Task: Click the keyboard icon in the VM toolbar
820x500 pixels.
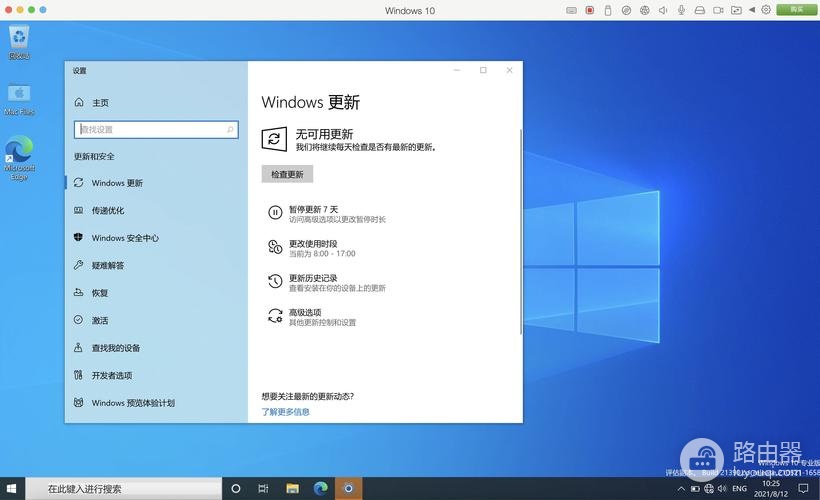Action: point(572,10)
